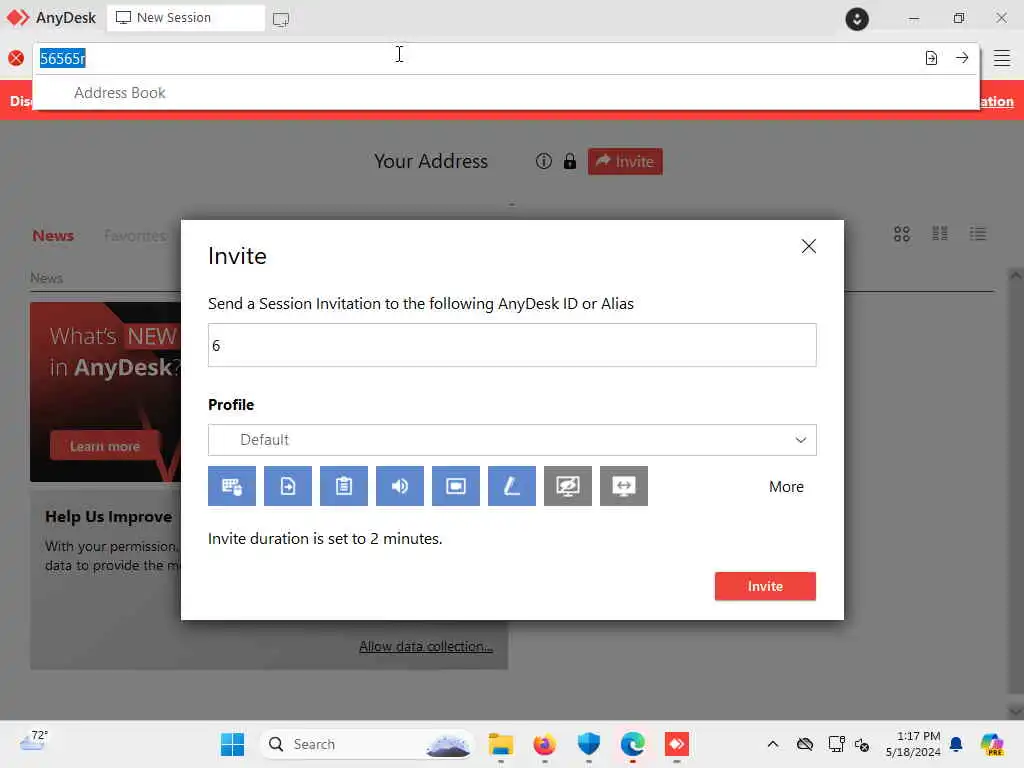Open the hamburger main menu
Viewport: 1024px width, 768px height.
(x=1002, y=58)
